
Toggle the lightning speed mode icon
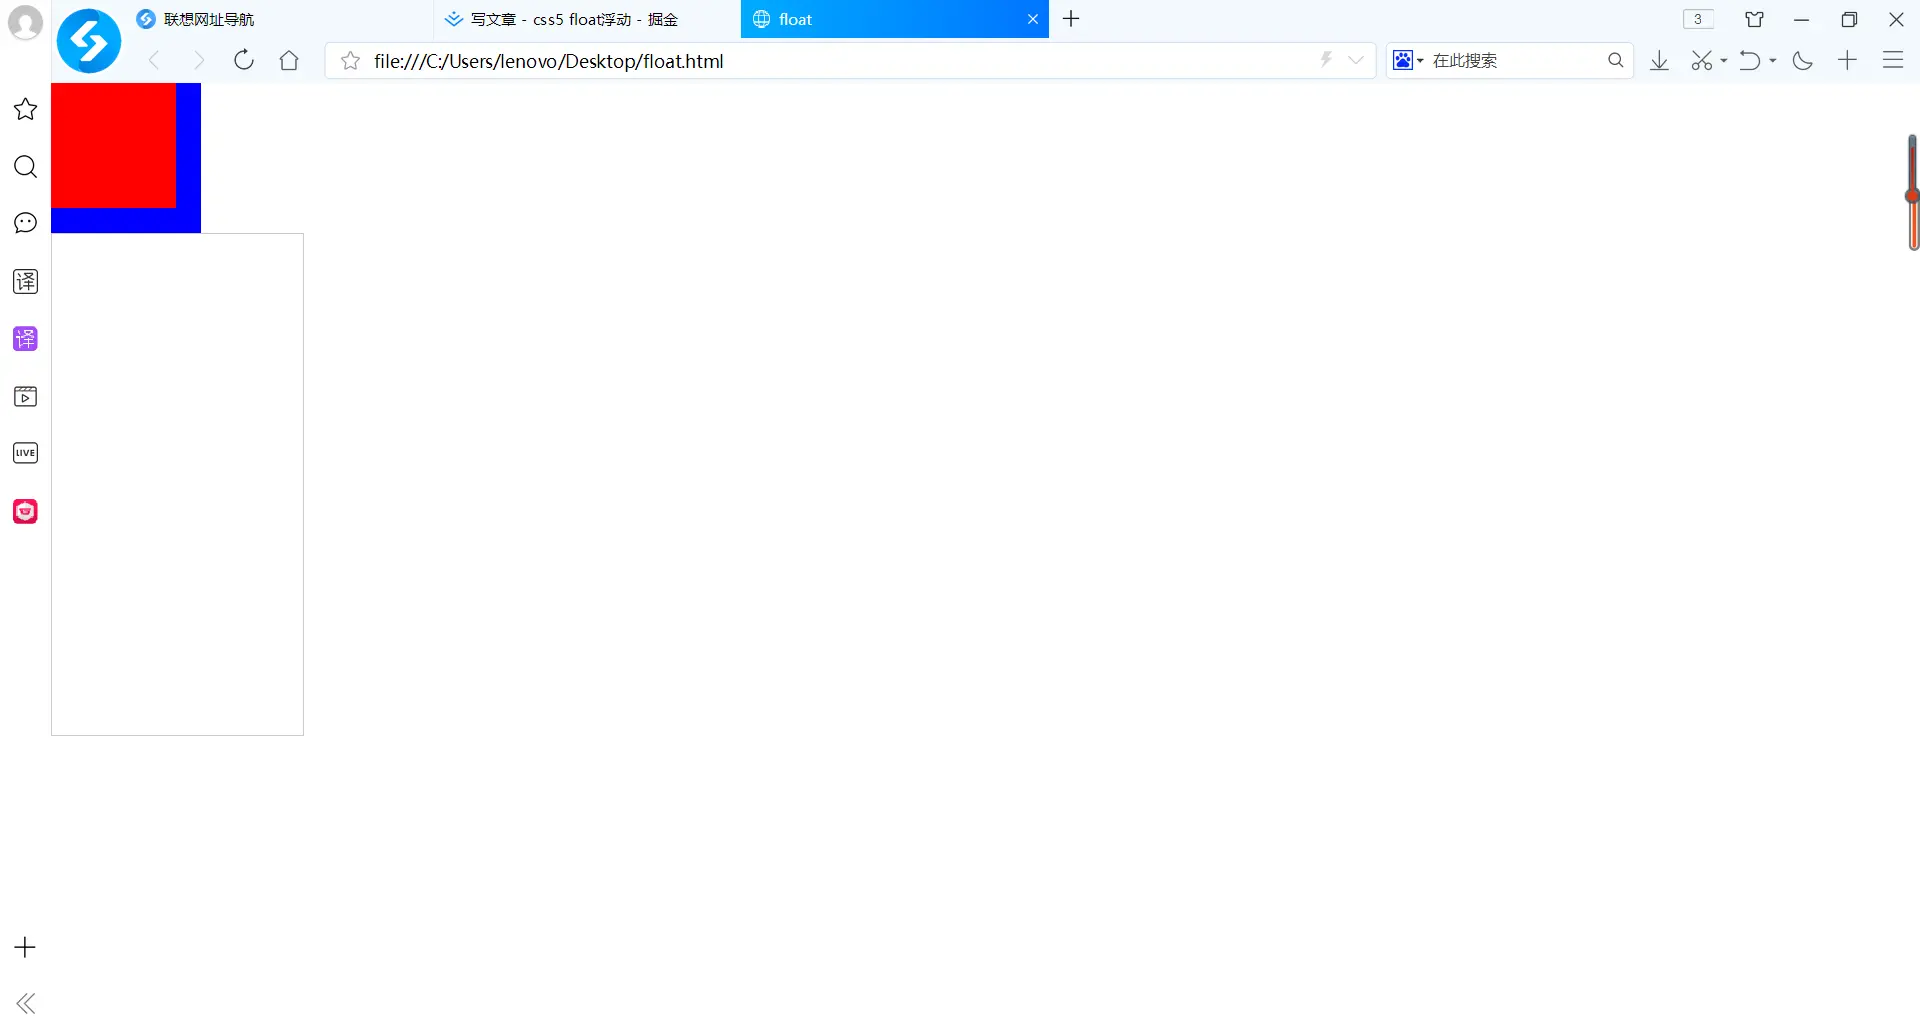(x=1326, y=60)
